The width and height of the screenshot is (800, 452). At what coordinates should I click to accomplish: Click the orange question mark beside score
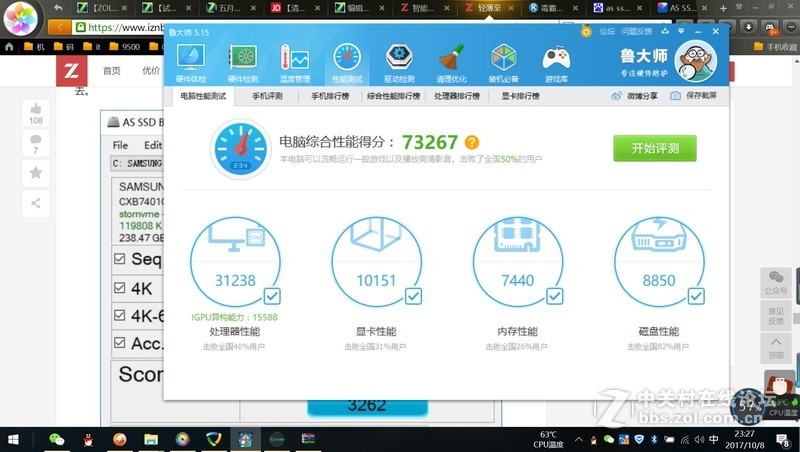click(x=472, y=142)
